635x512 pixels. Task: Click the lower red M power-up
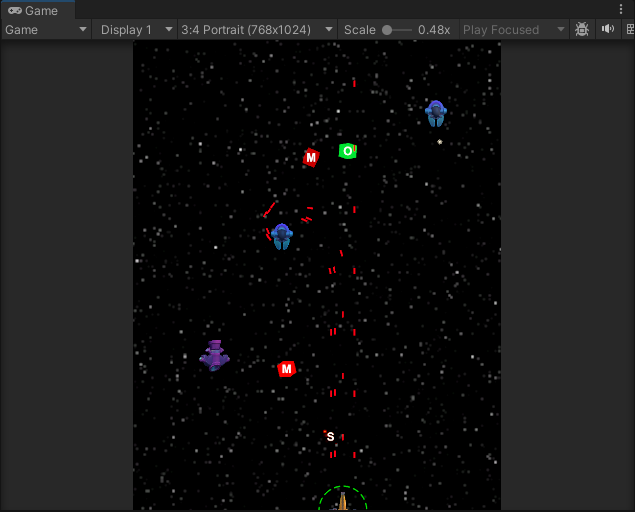[x=287, y=369]
